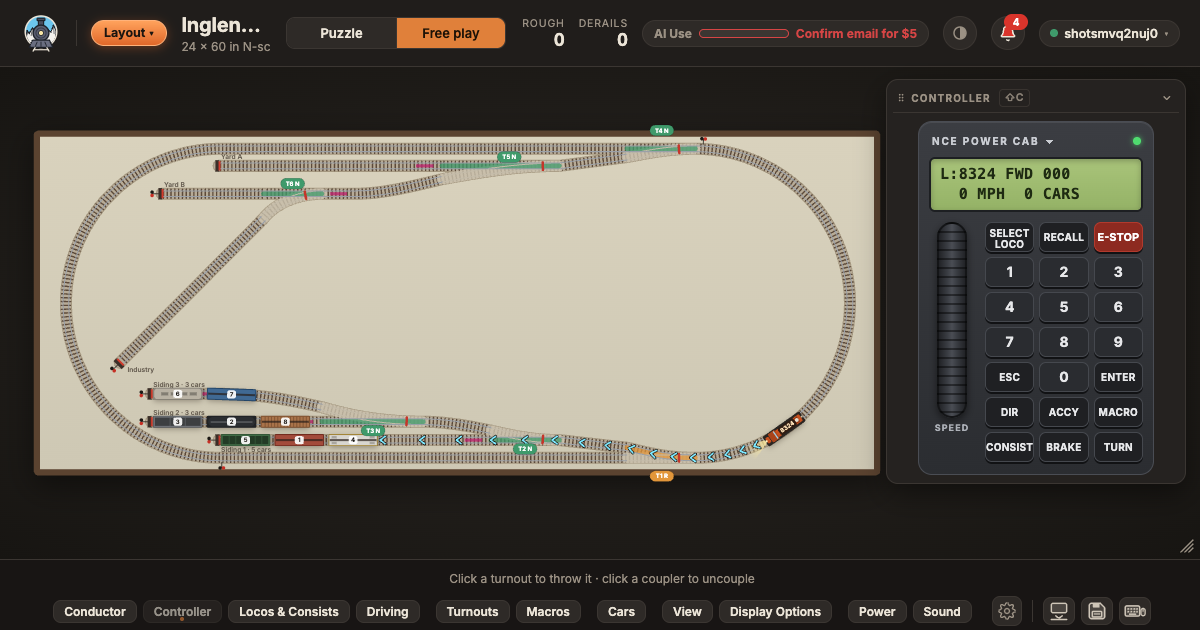The image size is (1200, 630).
Task: Click the Inglen... layout title
Action: pos(221,26)
